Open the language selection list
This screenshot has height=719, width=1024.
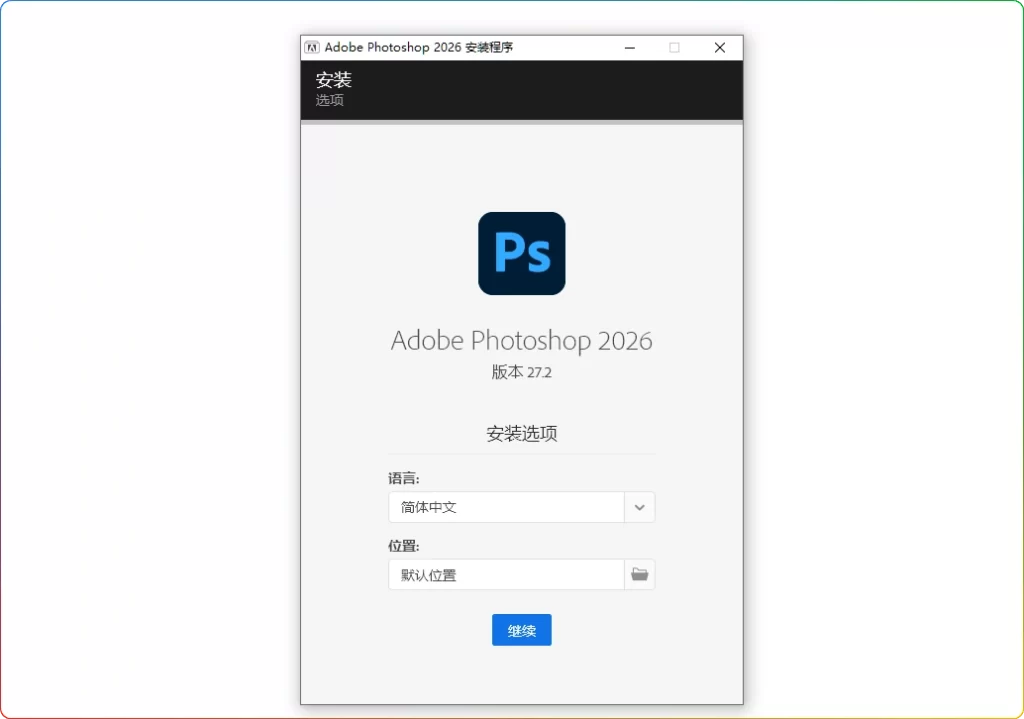[639, 507]
